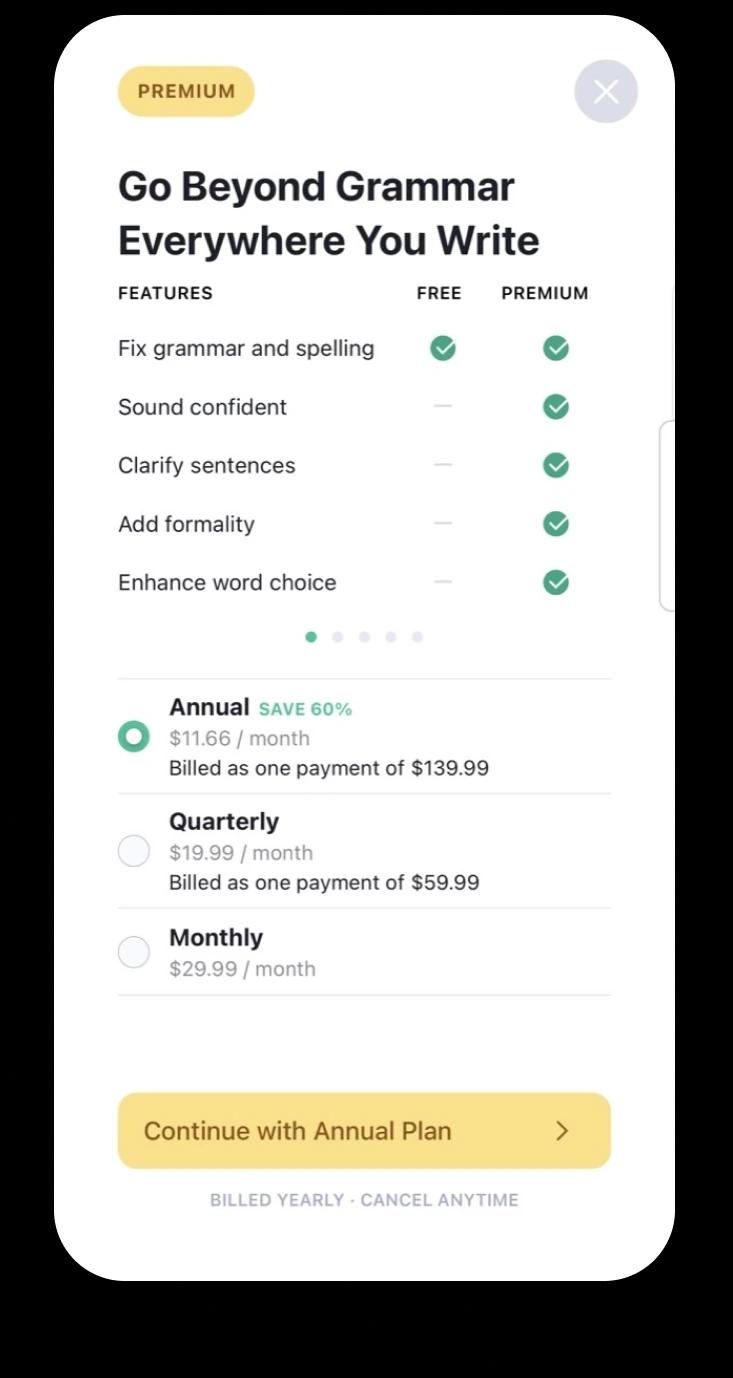733x1378 pixels.
Task: Select the Annual plan radio button
Action: click(133, 736)
